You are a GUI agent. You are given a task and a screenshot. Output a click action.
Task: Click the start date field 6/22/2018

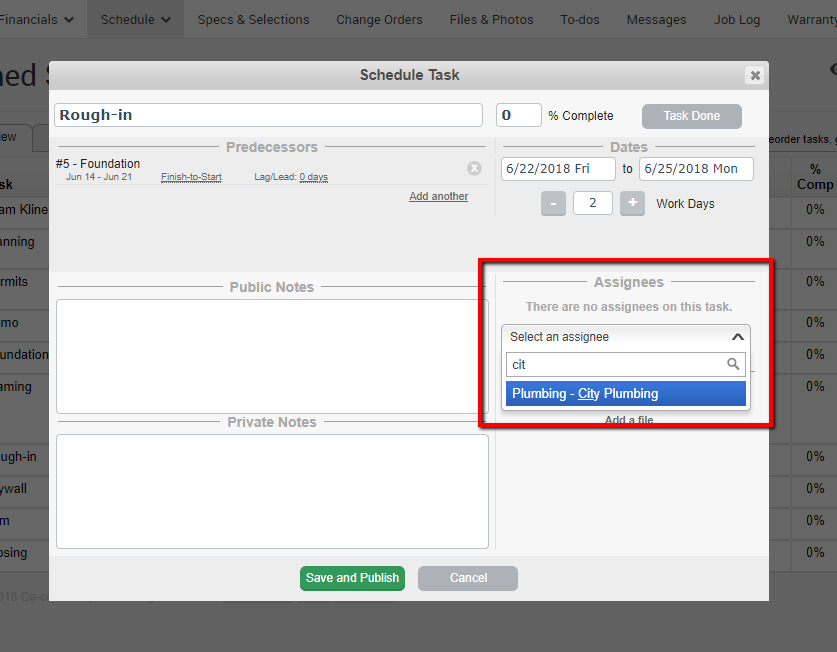(x=557, y=169)
